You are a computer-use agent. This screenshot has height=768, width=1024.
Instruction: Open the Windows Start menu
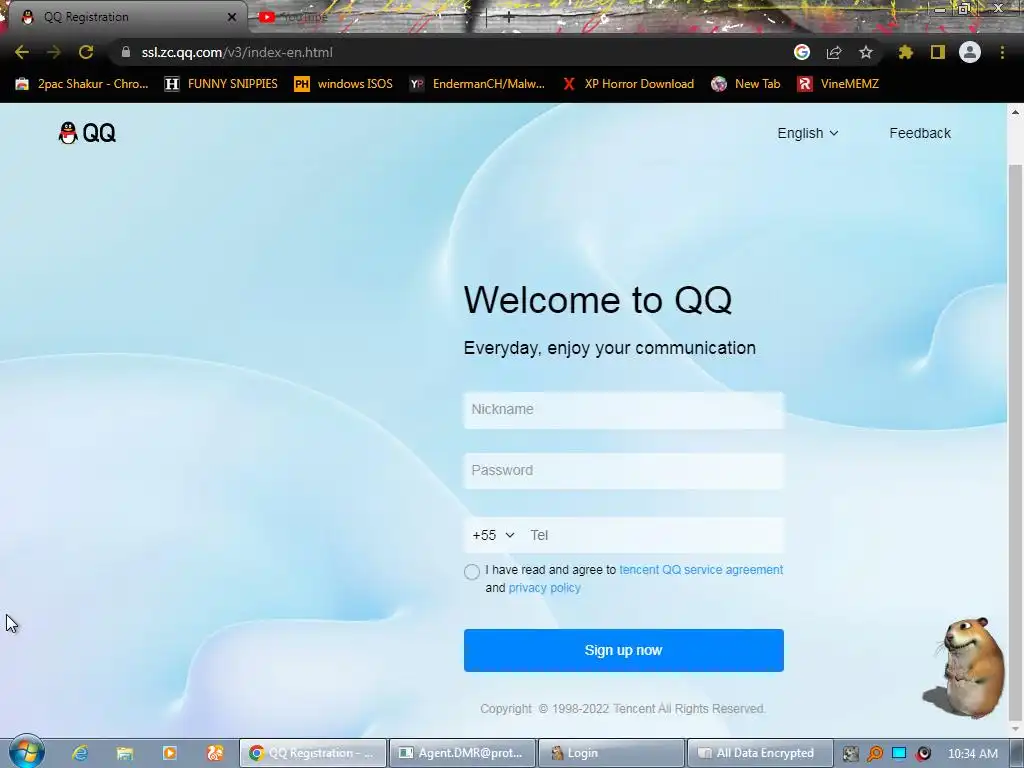click(26, 752)
